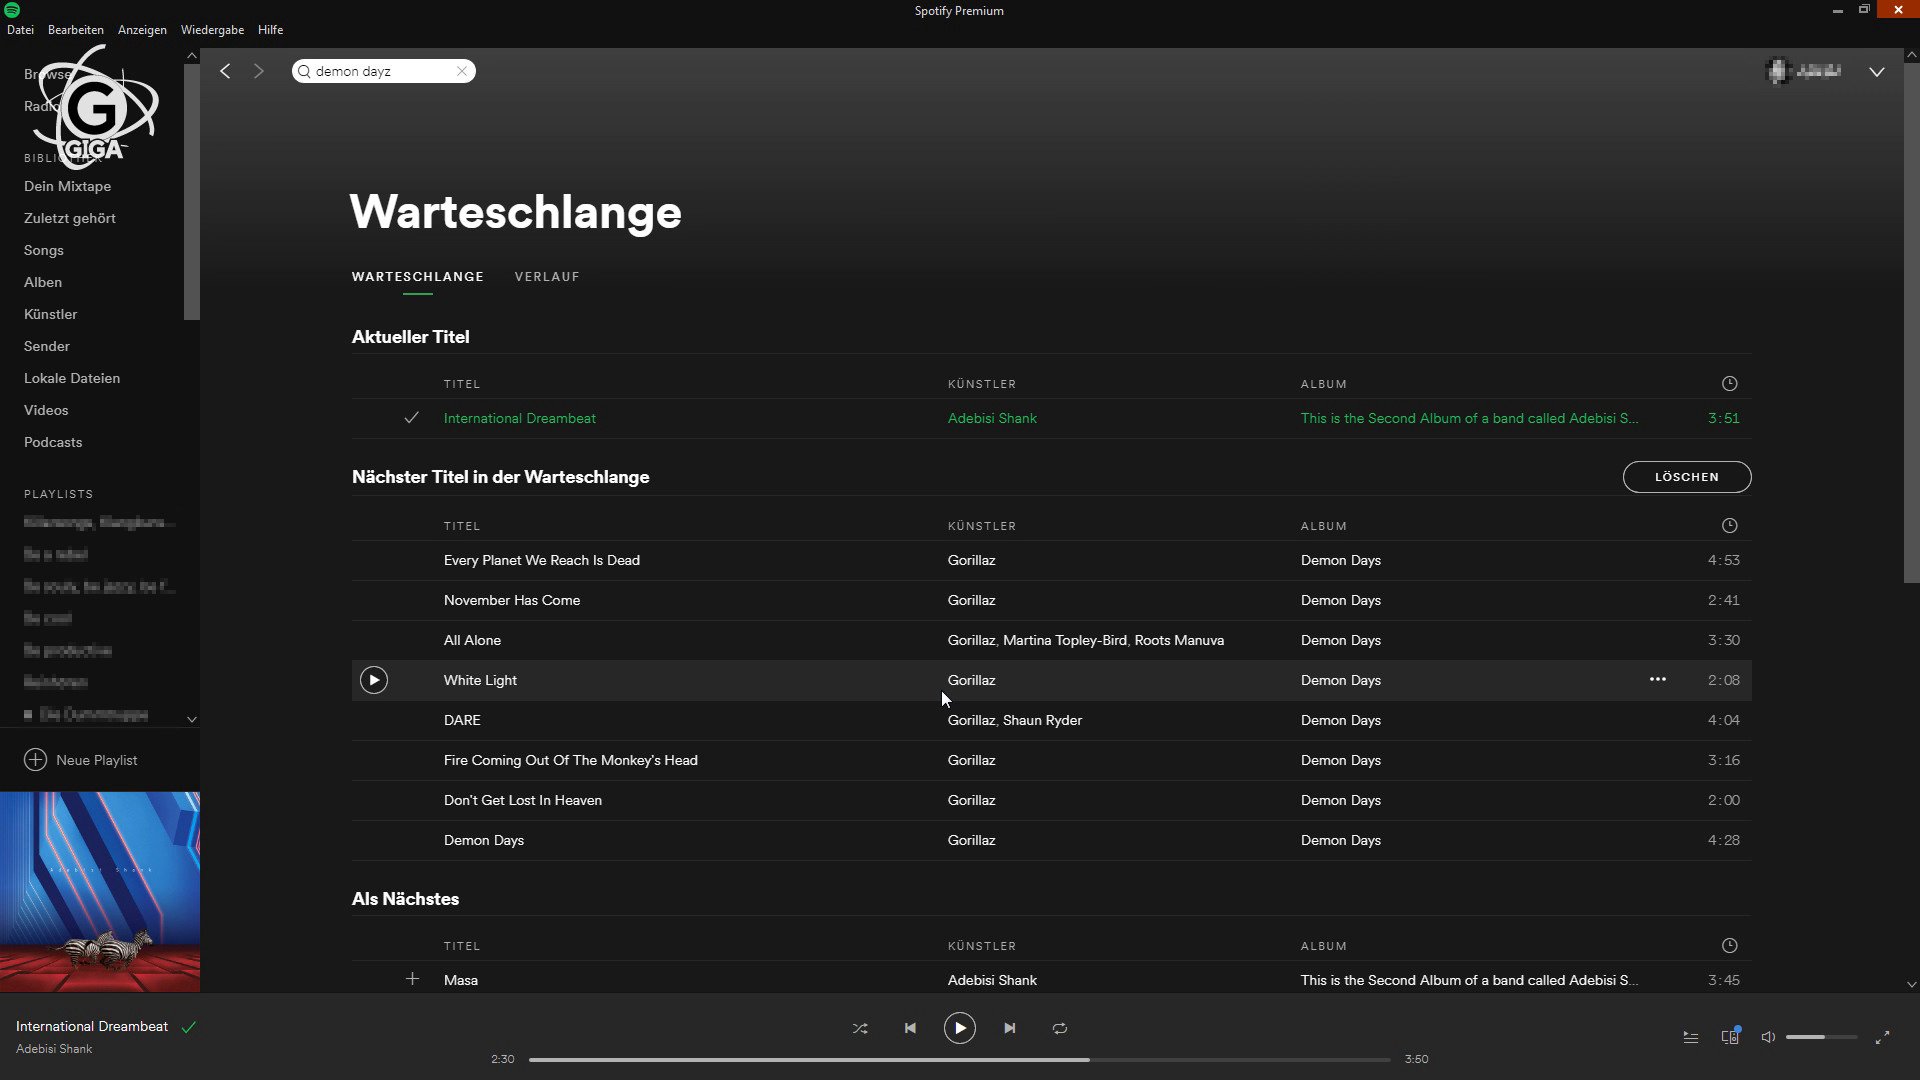Open Martina Topley-Bird artist link

click(x=1065, y=640)
